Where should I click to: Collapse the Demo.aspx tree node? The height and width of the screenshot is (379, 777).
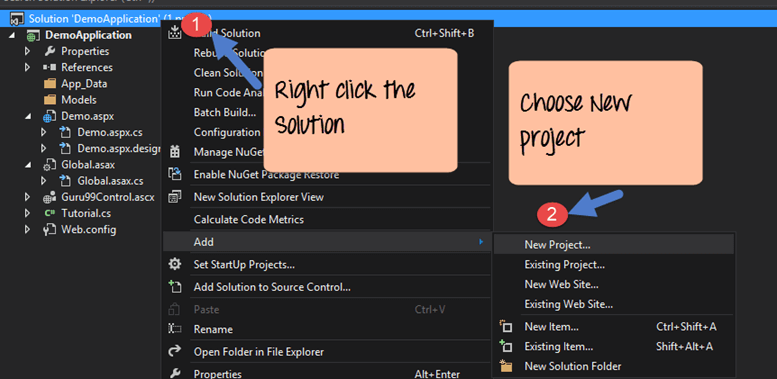coord(28,116)
